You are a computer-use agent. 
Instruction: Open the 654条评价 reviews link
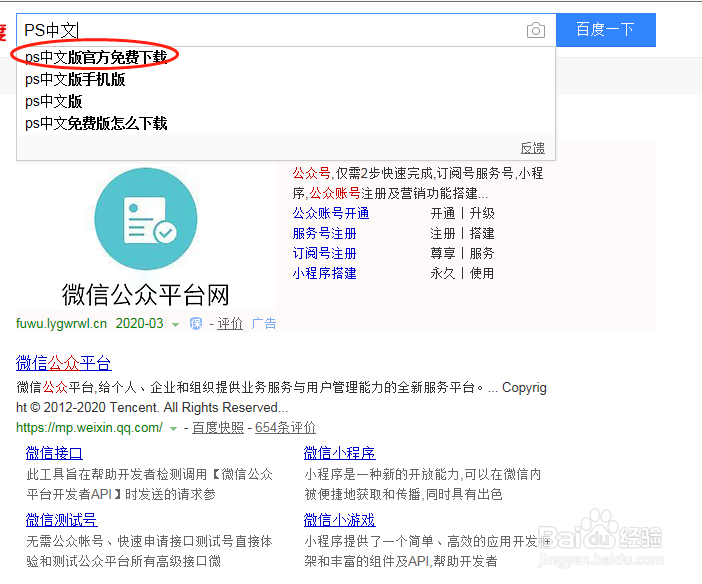[285, 428]
